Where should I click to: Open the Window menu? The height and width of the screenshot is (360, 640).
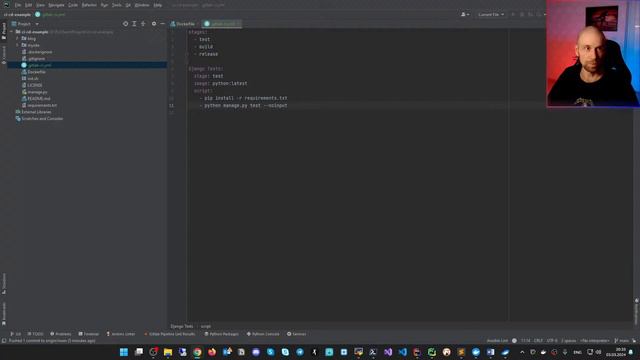(142, 5)
